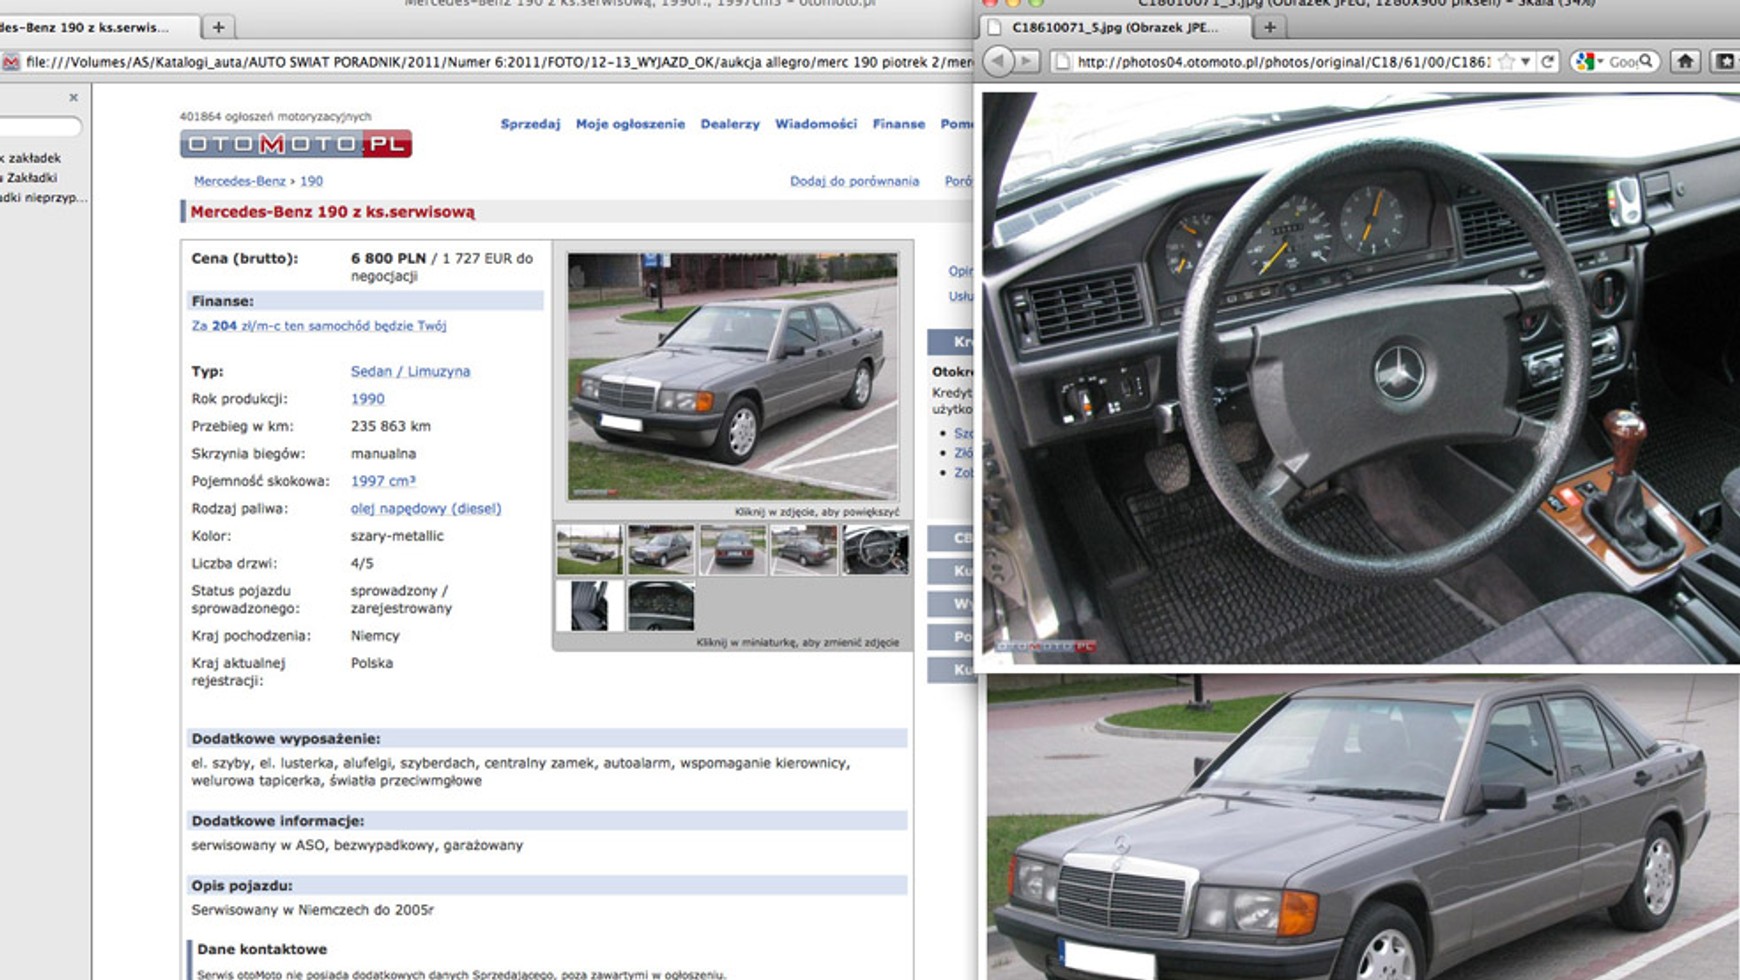Click the bookmarks sidebar search field
1740x980 pixels.
coord(40,127)
